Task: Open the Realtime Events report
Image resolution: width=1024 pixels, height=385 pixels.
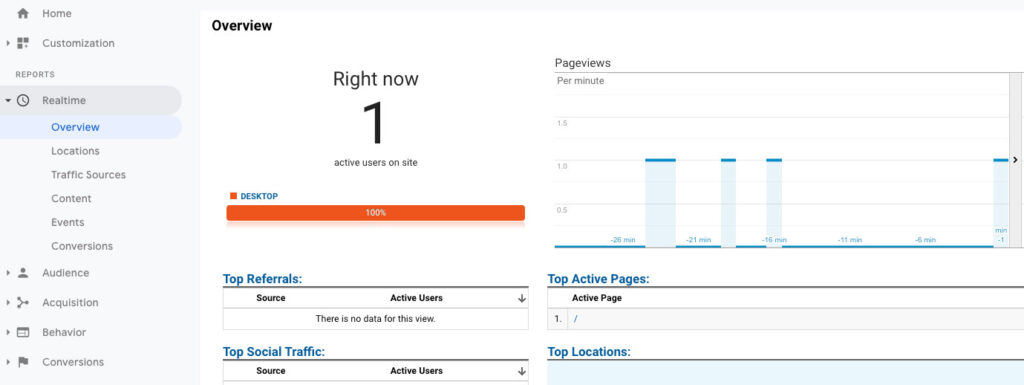Action: pos(67,223)
